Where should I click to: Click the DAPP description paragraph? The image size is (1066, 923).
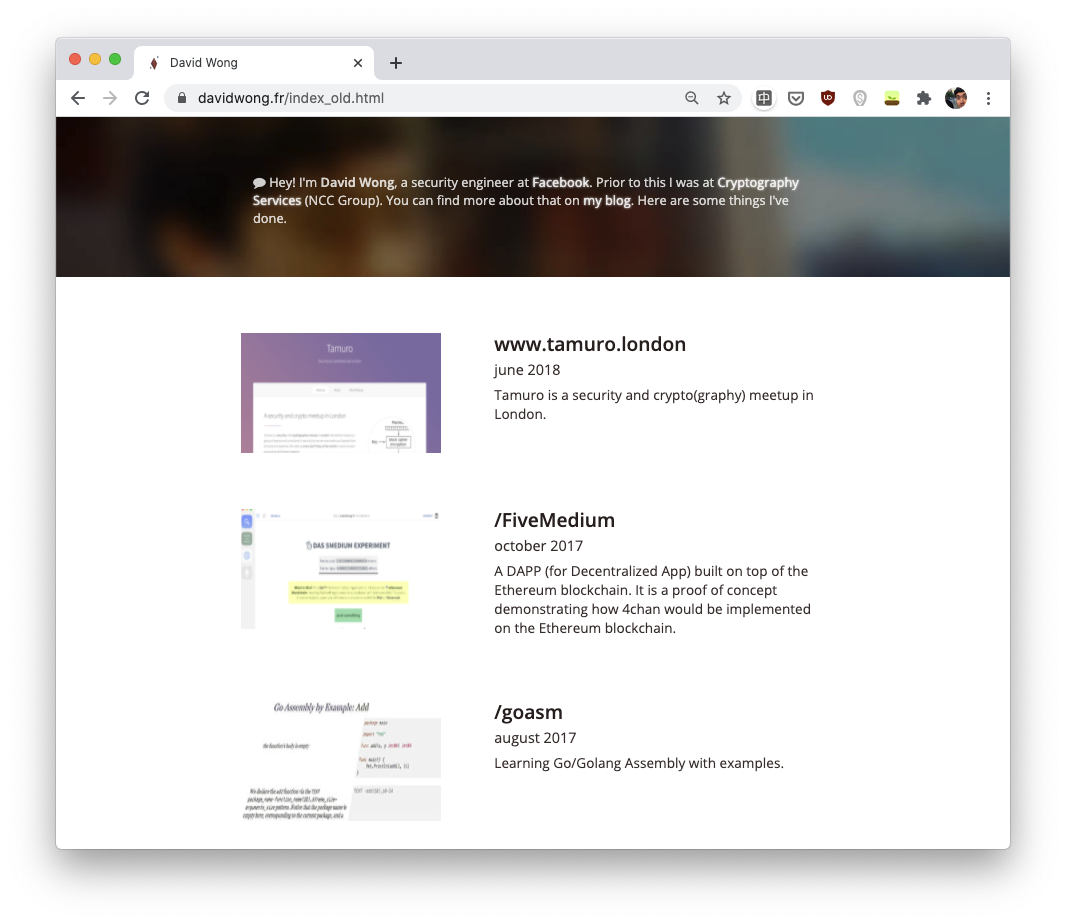[x=653, y=599]
